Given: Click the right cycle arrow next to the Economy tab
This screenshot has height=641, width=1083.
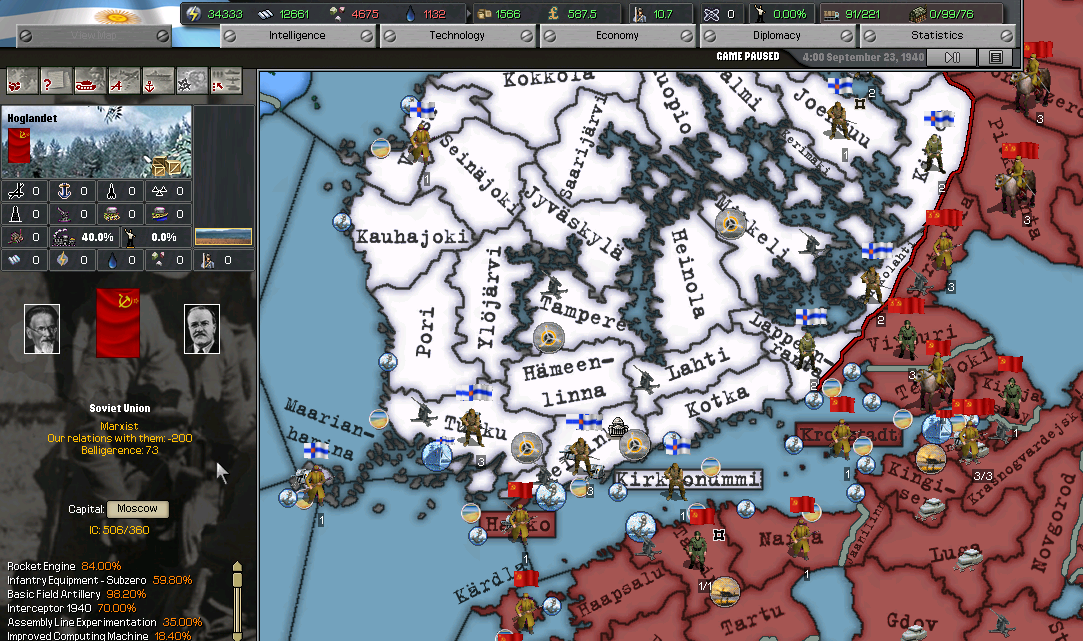Looking at the screenshot, I should [687, 35].
